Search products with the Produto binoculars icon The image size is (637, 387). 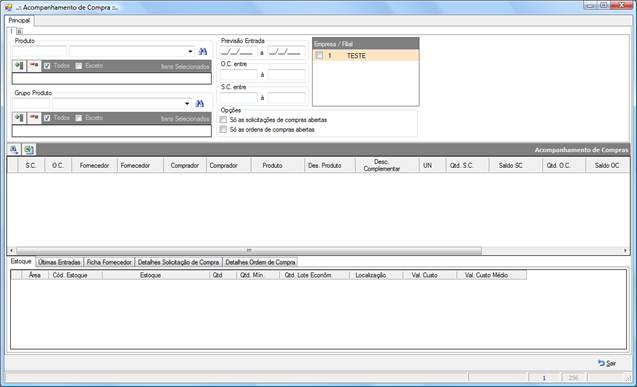[x=203, y=52]
